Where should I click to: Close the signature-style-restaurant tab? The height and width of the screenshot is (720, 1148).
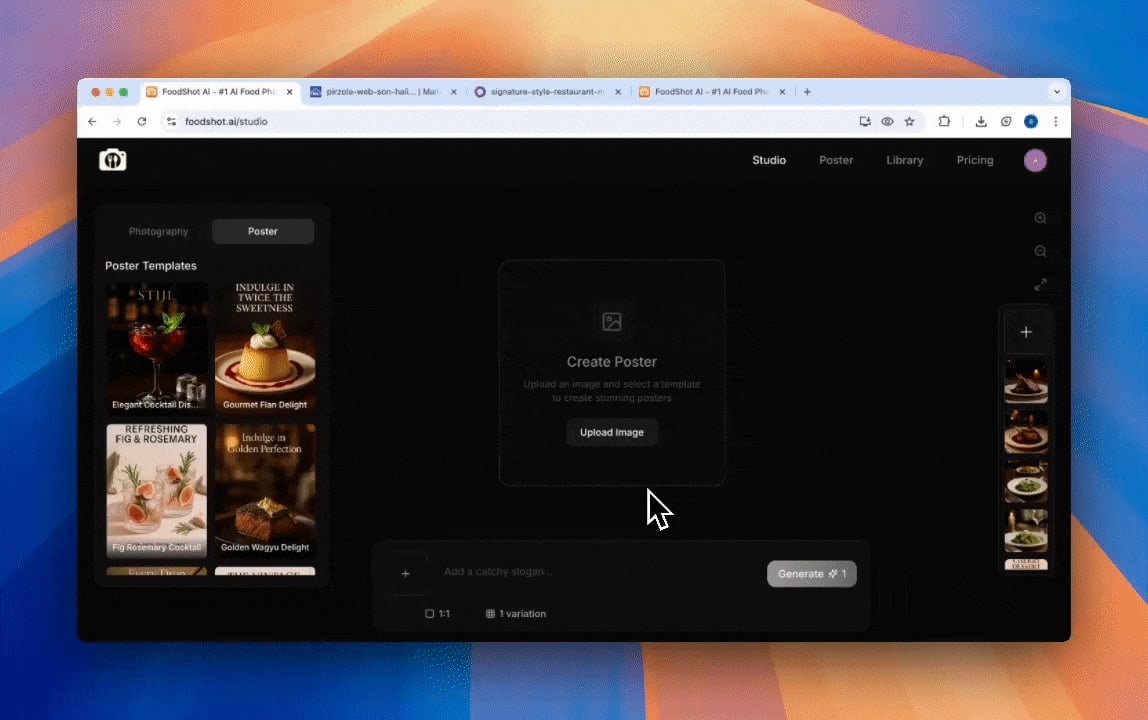[x=618, y=92]
